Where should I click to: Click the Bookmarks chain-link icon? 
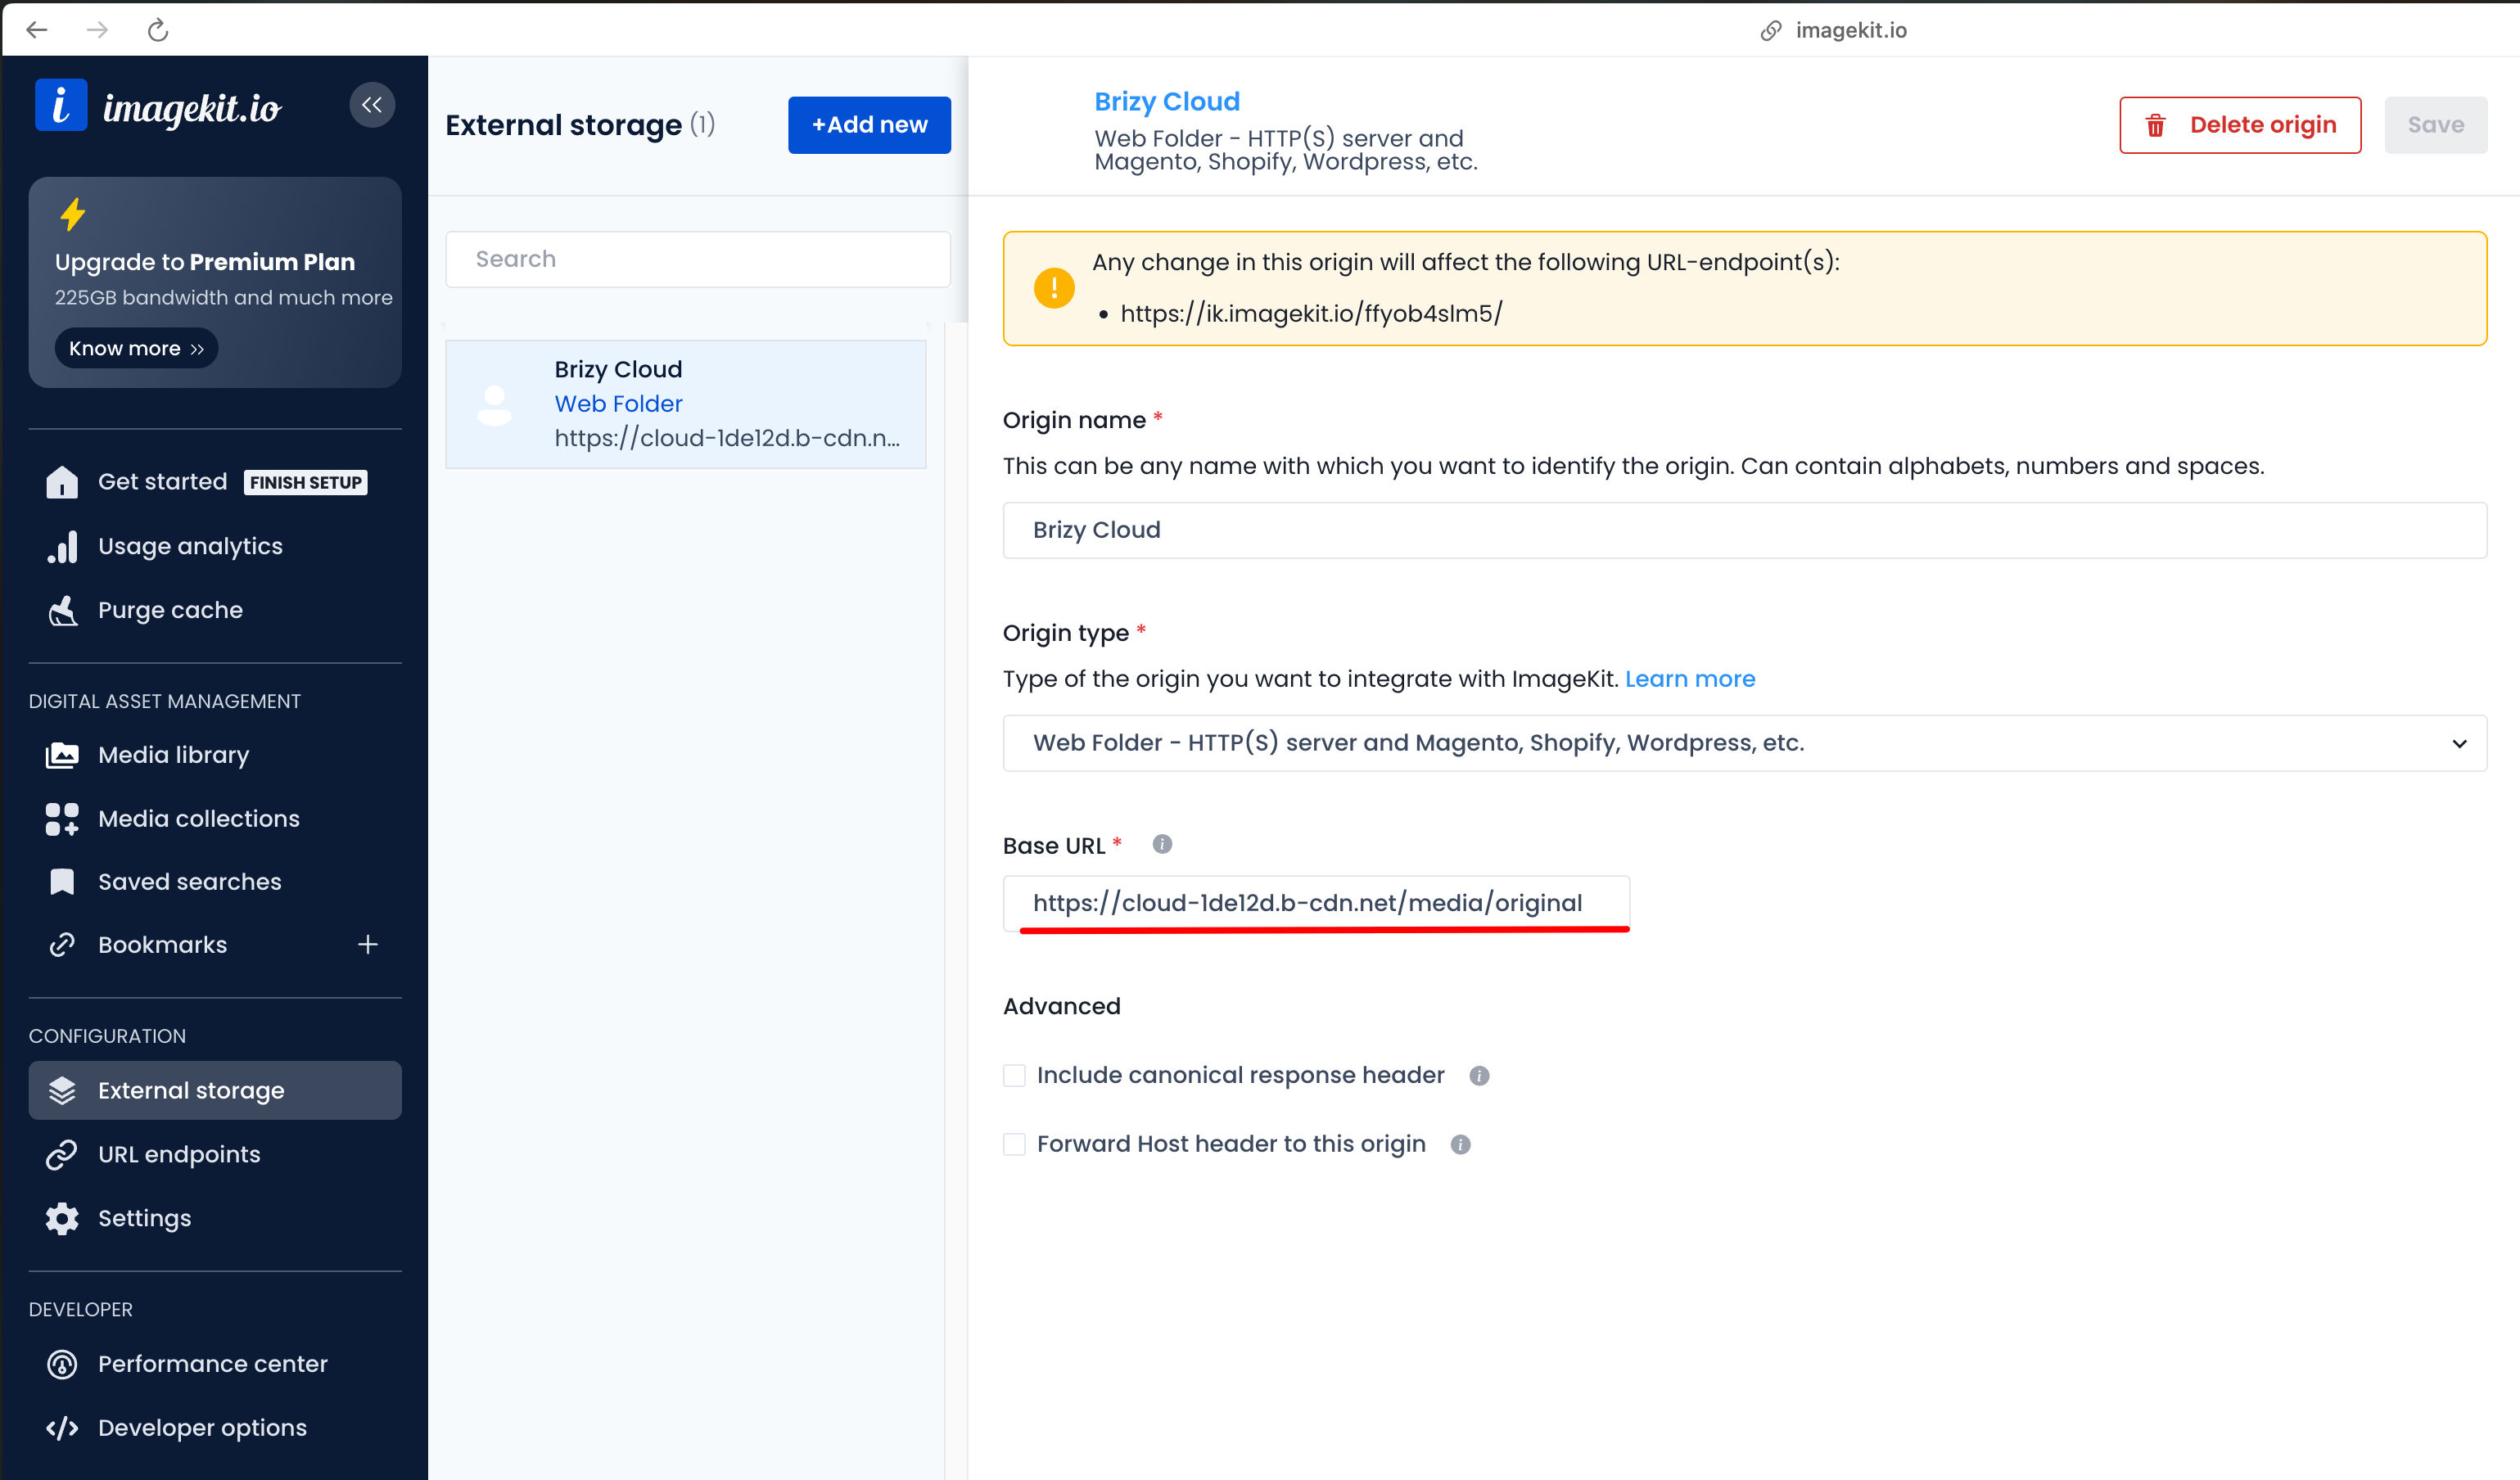(x=62, y=945)
